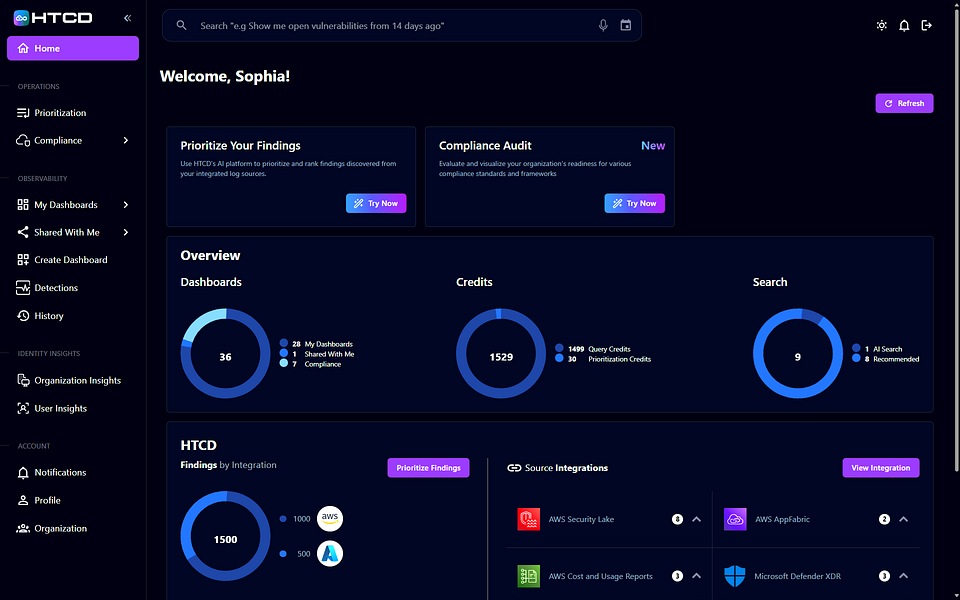
Task: Open the calendar icon in the search bar
Action: click(x=626, y=25)
